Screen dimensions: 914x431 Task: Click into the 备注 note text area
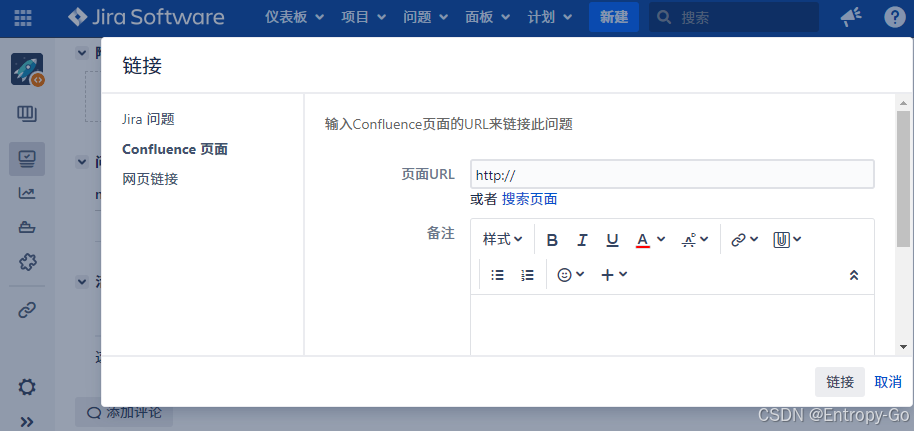tap(672, 324)
